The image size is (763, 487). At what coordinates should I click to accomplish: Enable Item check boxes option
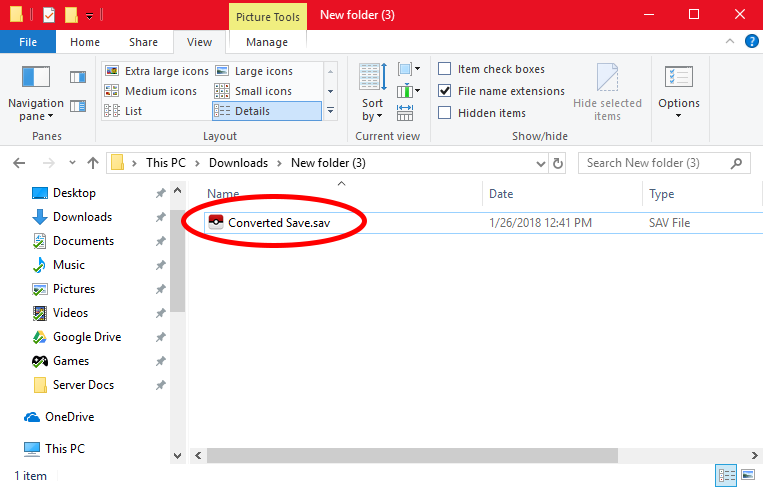click(445, 69)
